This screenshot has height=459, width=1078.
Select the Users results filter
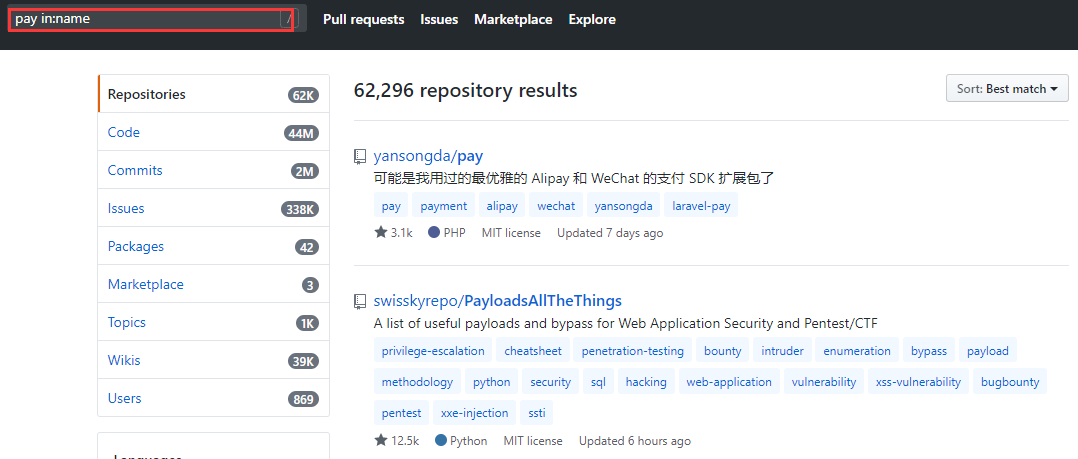(x=214, y=398)
